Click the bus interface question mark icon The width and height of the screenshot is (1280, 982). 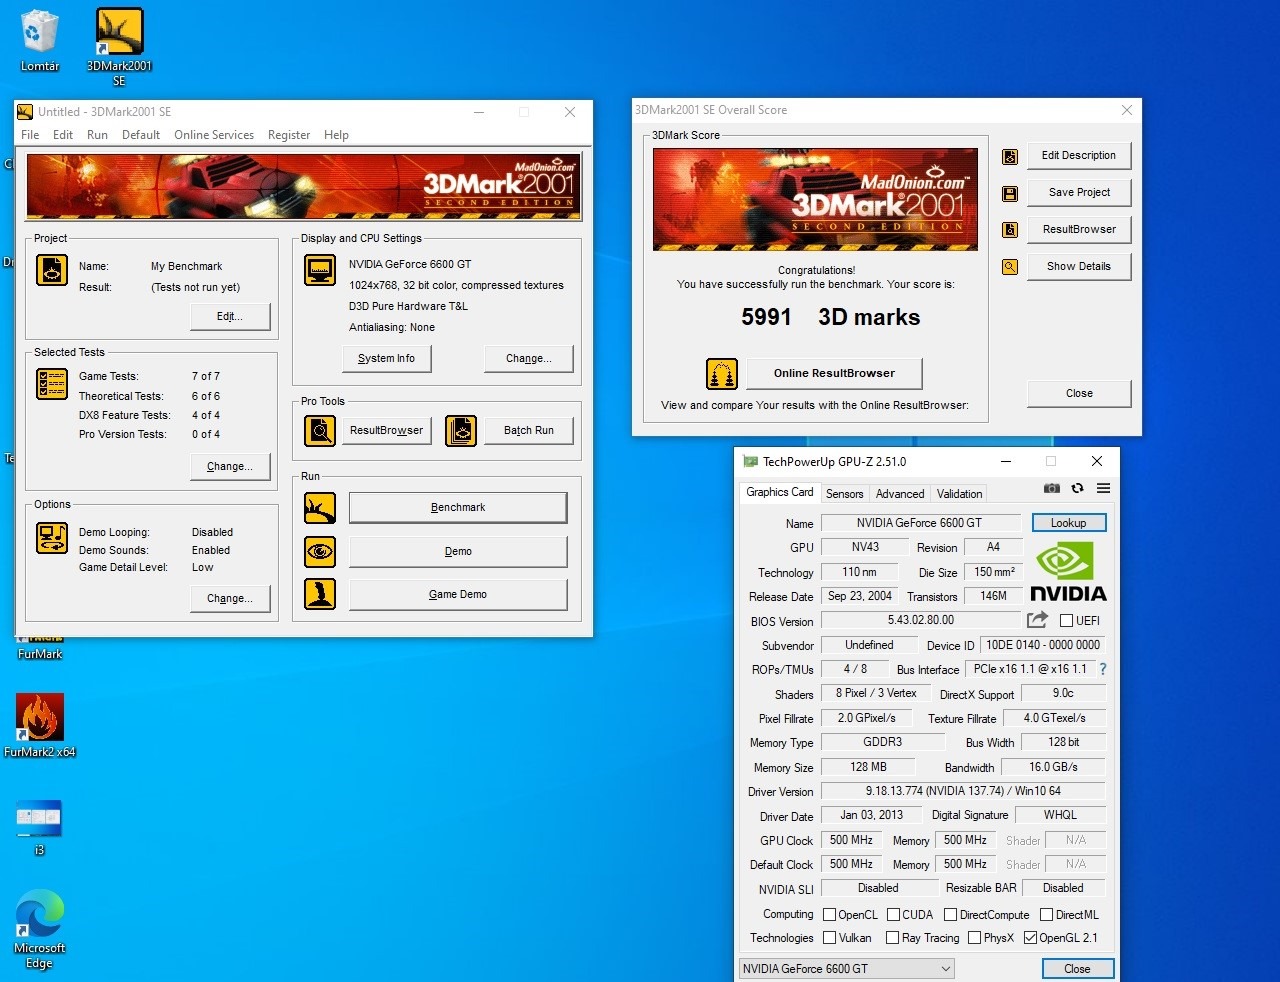tap(1103, 669)
